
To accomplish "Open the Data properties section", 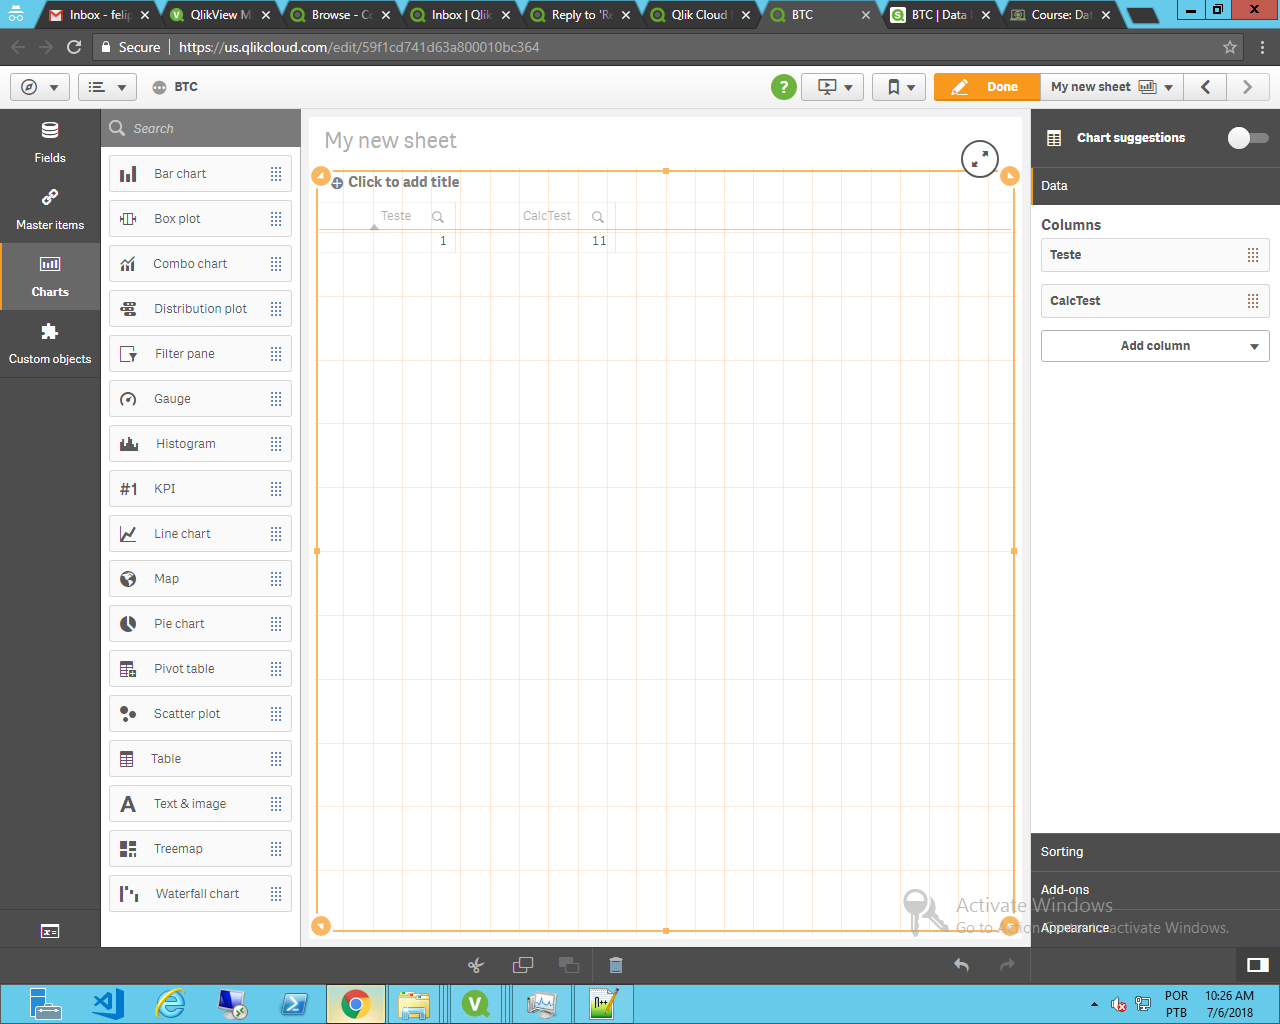I will [1155, 186].
